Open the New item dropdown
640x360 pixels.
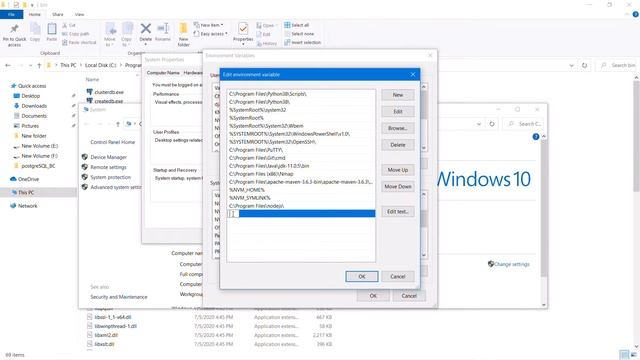pyautogui.click(x=209, y=25)
